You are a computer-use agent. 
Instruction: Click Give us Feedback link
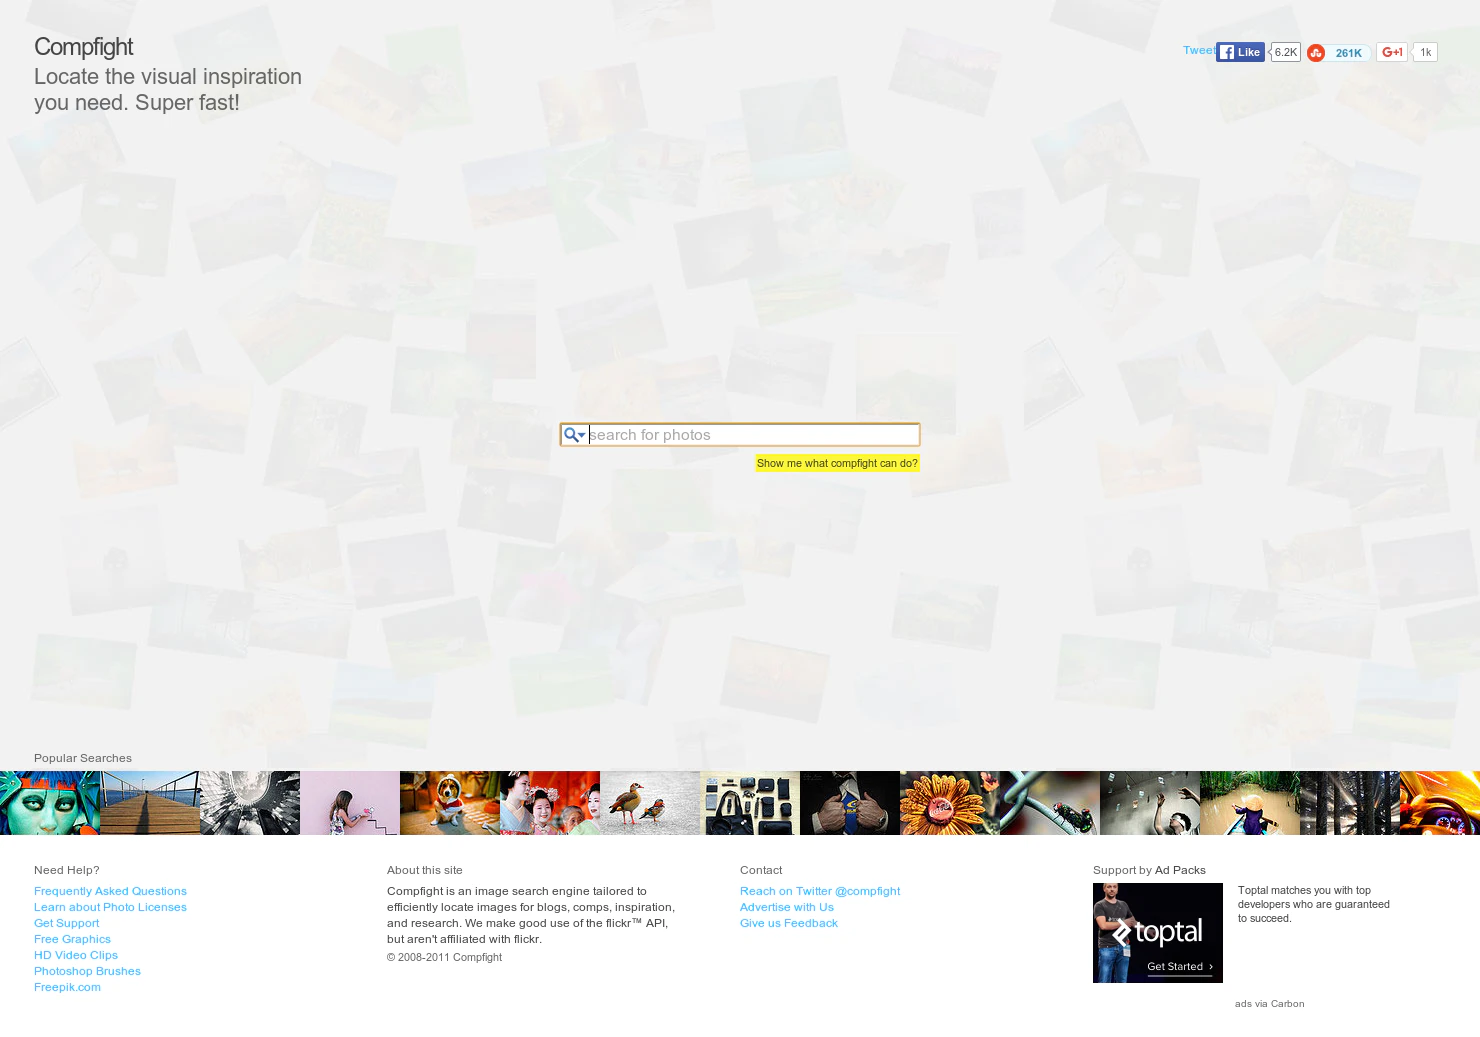(789, 923)
